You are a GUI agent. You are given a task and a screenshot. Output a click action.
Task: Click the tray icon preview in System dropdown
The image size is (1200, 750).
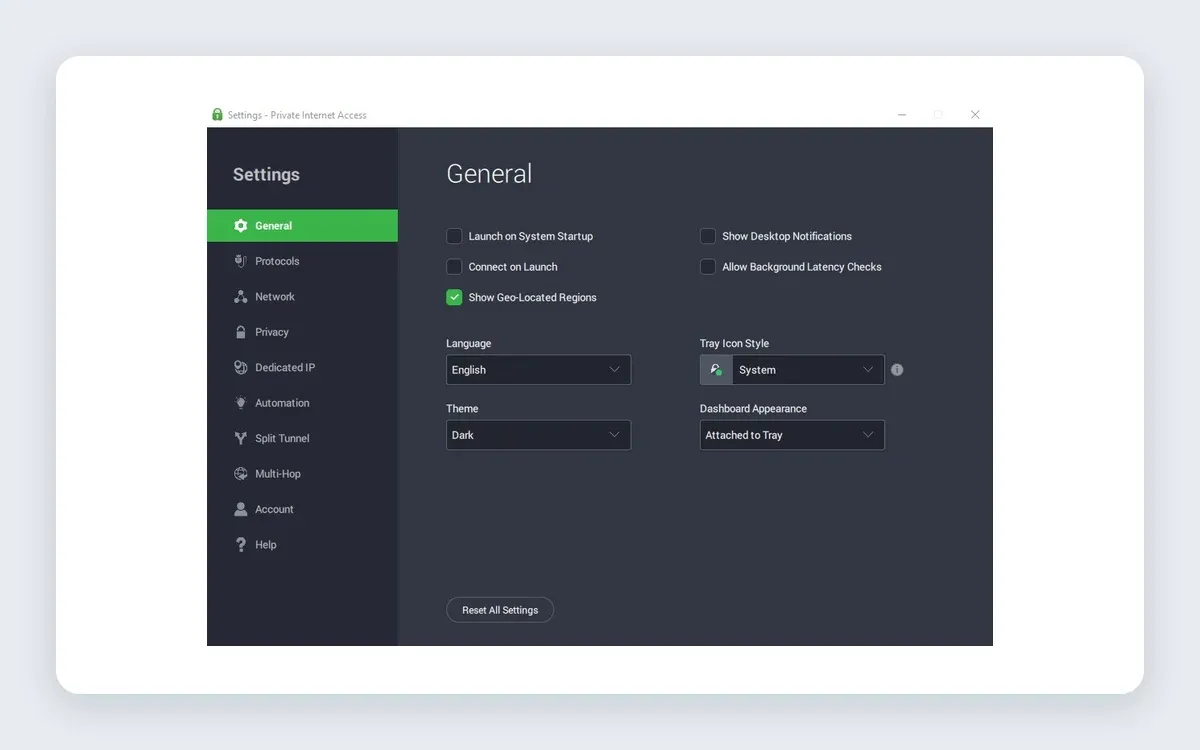coord(716,370)
